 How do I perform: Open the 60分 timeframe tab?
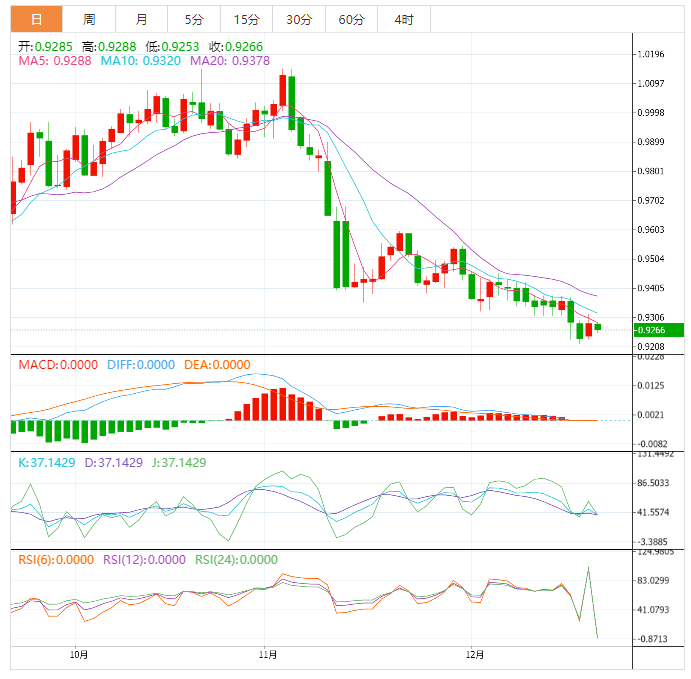pyautogui.click(x=351, y=19)
